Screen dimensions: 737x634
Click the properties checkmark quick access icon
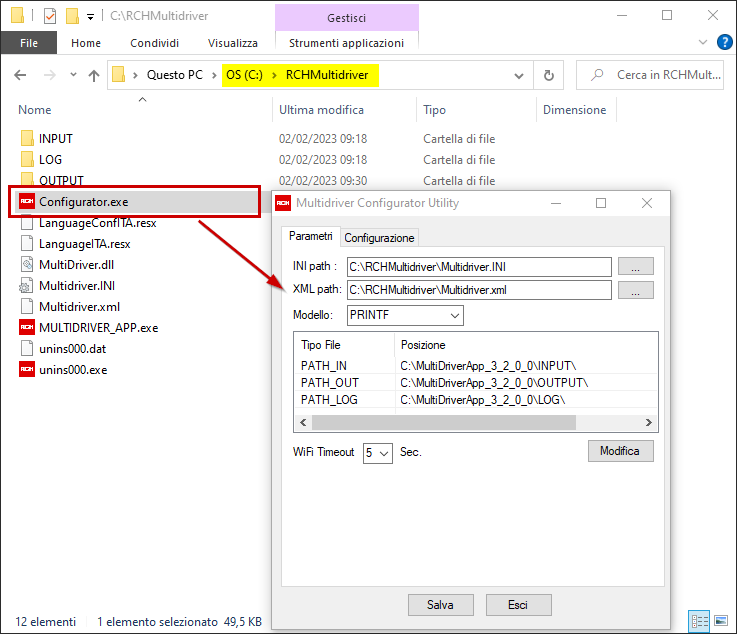coord(50,16)
